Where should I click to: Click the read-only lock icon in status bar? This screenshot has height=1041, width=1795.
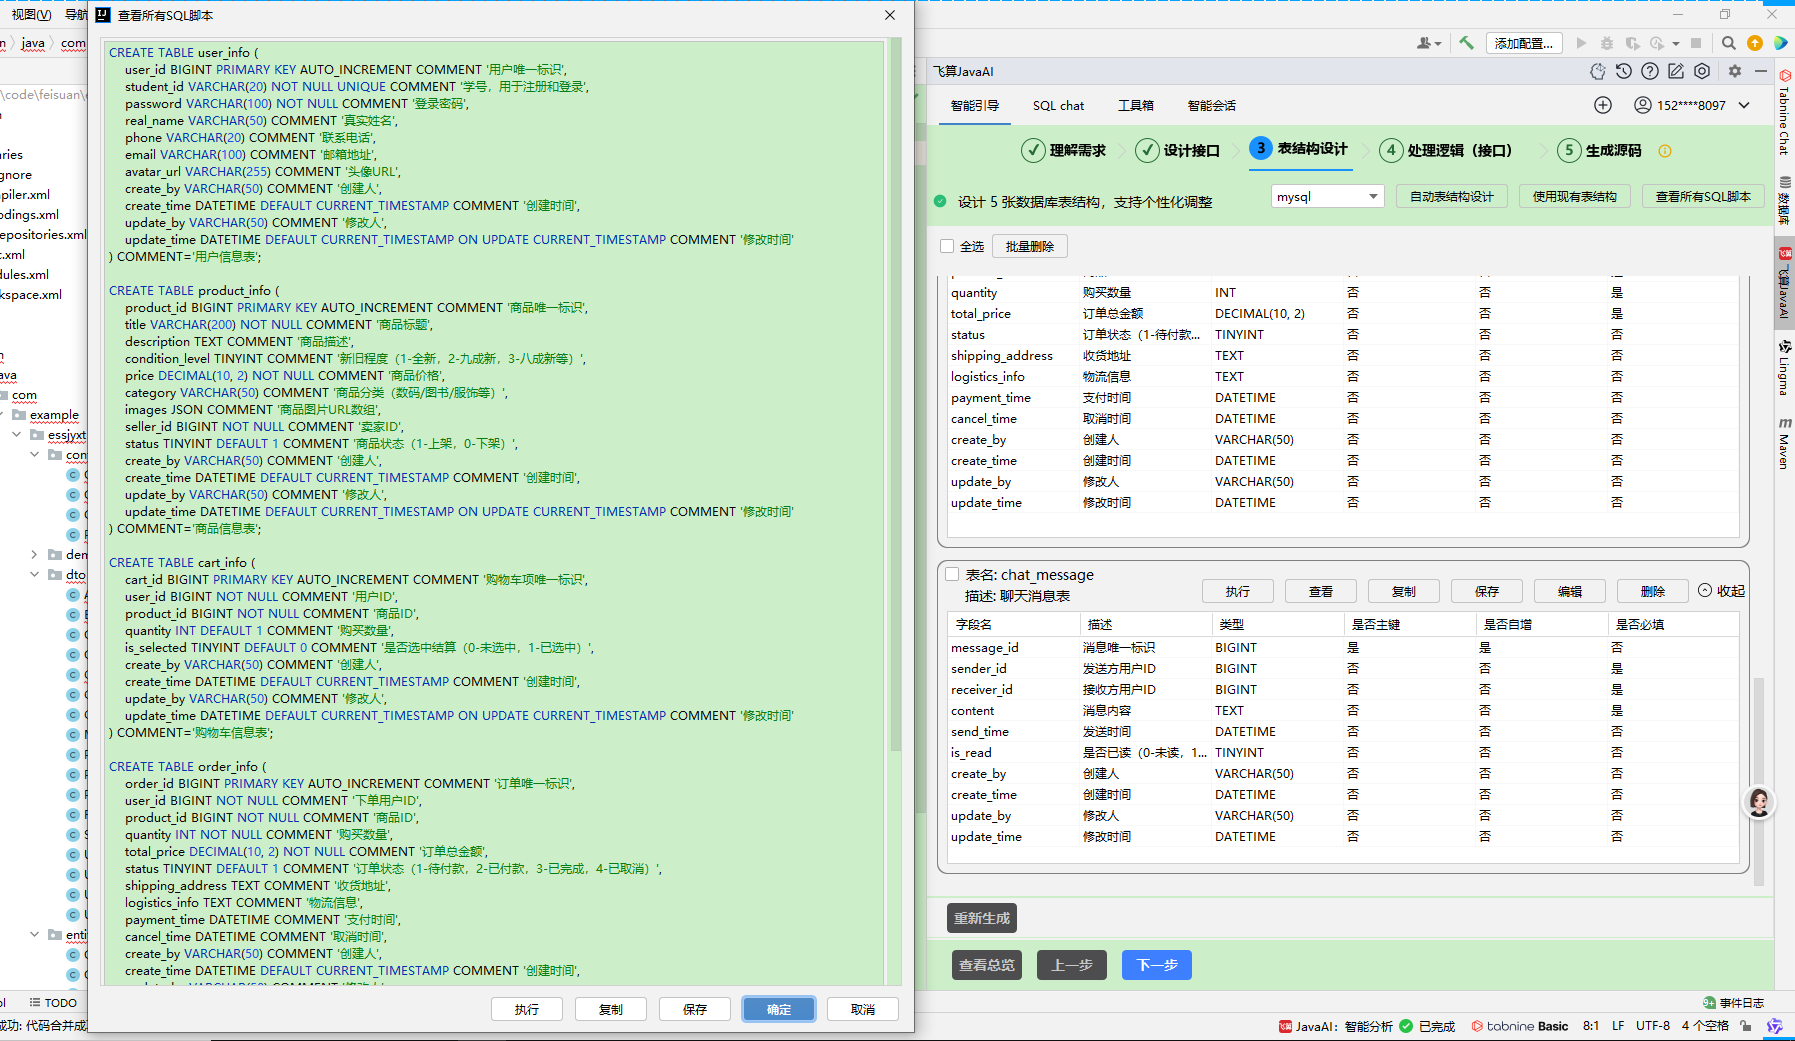click(x=1746, y=1026)
